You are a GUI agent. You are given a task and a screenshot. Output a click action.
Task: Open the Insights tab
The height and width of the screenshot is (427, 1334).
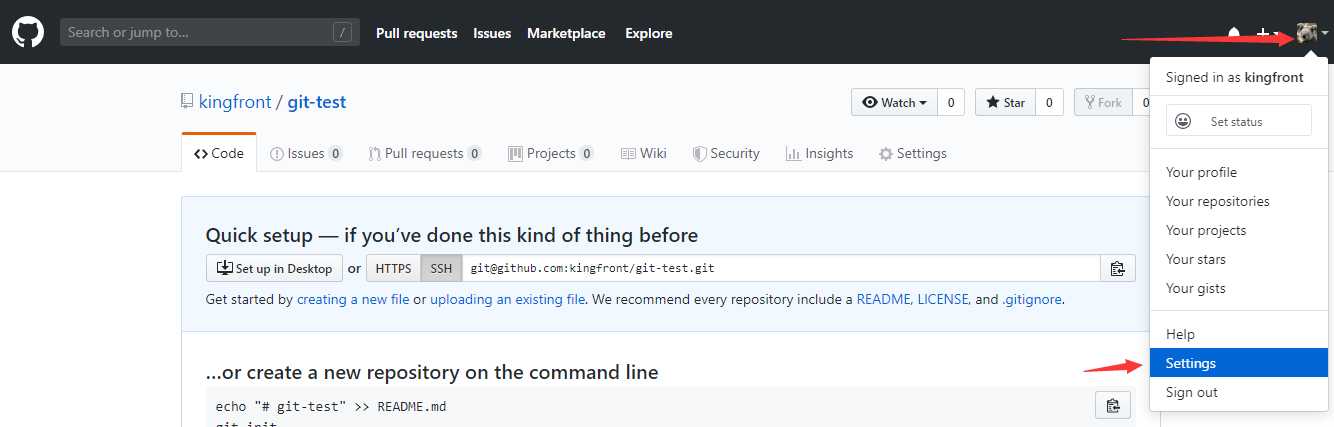point(819,153)
